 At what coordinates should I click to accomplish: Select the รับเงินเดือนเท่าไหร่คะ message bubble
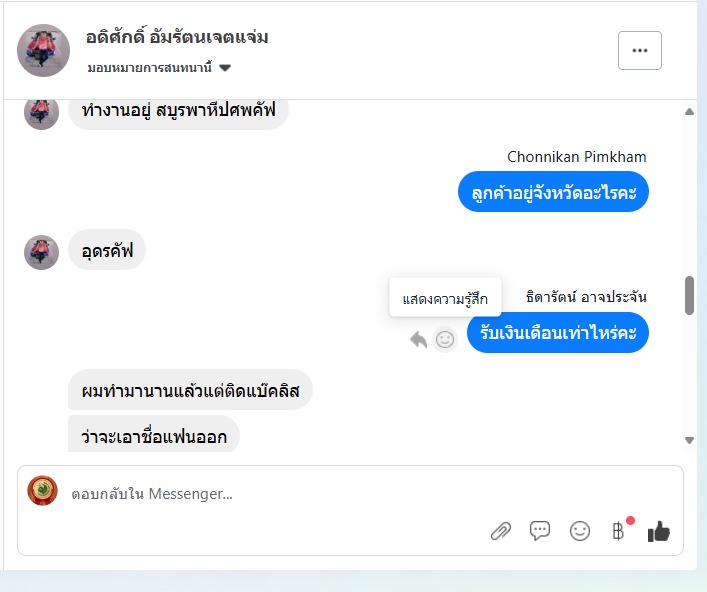557,333
